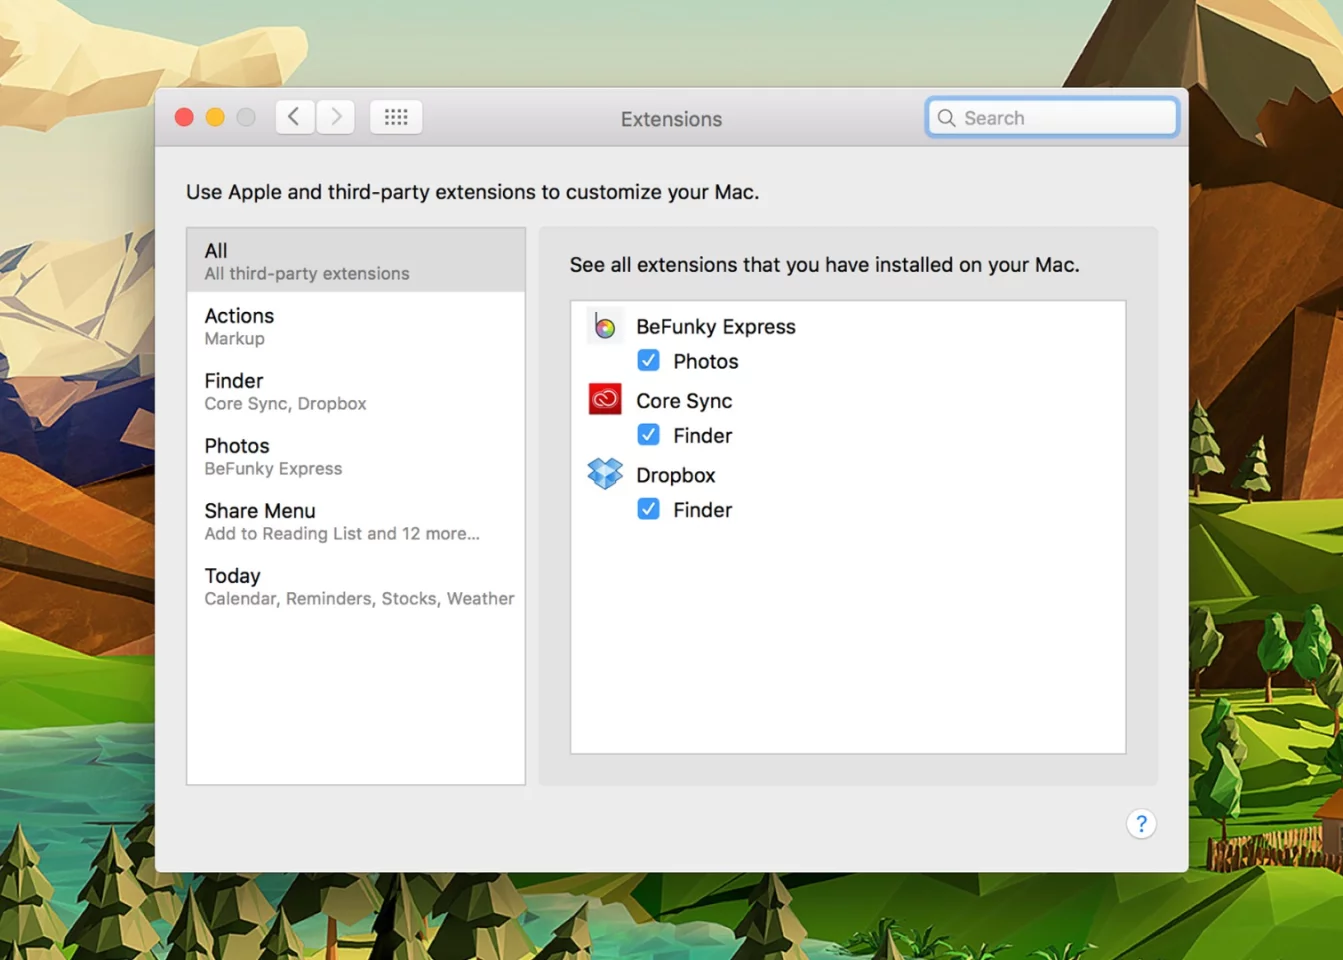Uncheck Finder under Core Sync
1343x960 pixels.
[x=648, y=434]
